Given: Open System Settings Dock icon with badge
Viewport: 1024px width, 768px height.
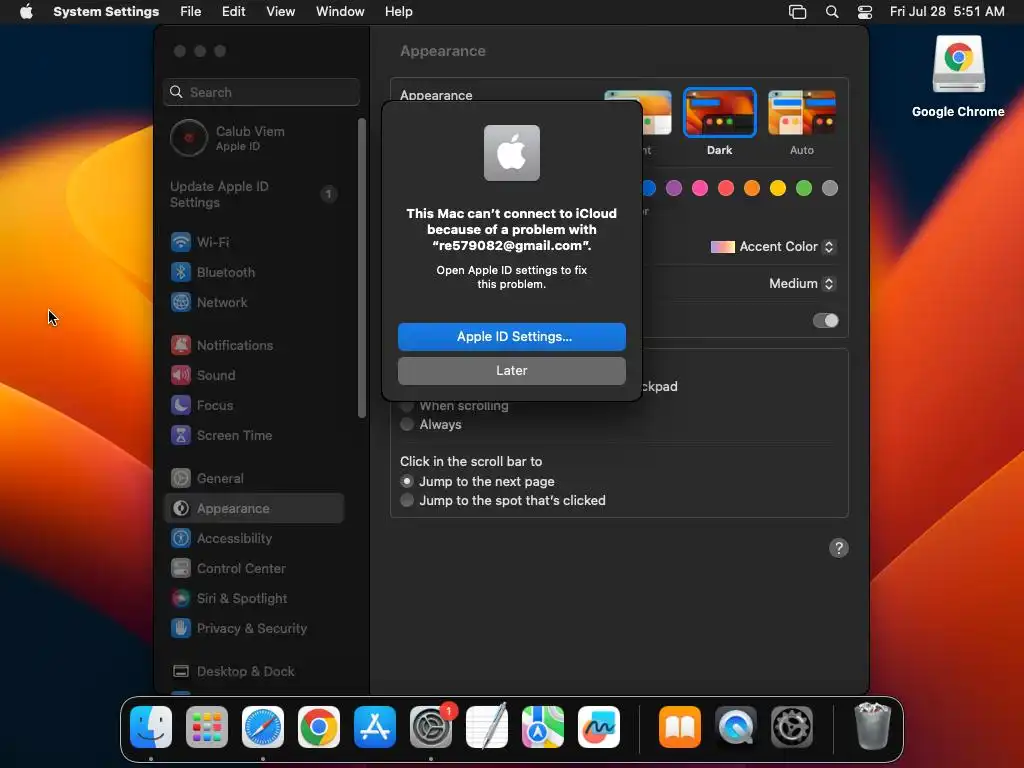Looking at the screenshot, I should (431, 727).
